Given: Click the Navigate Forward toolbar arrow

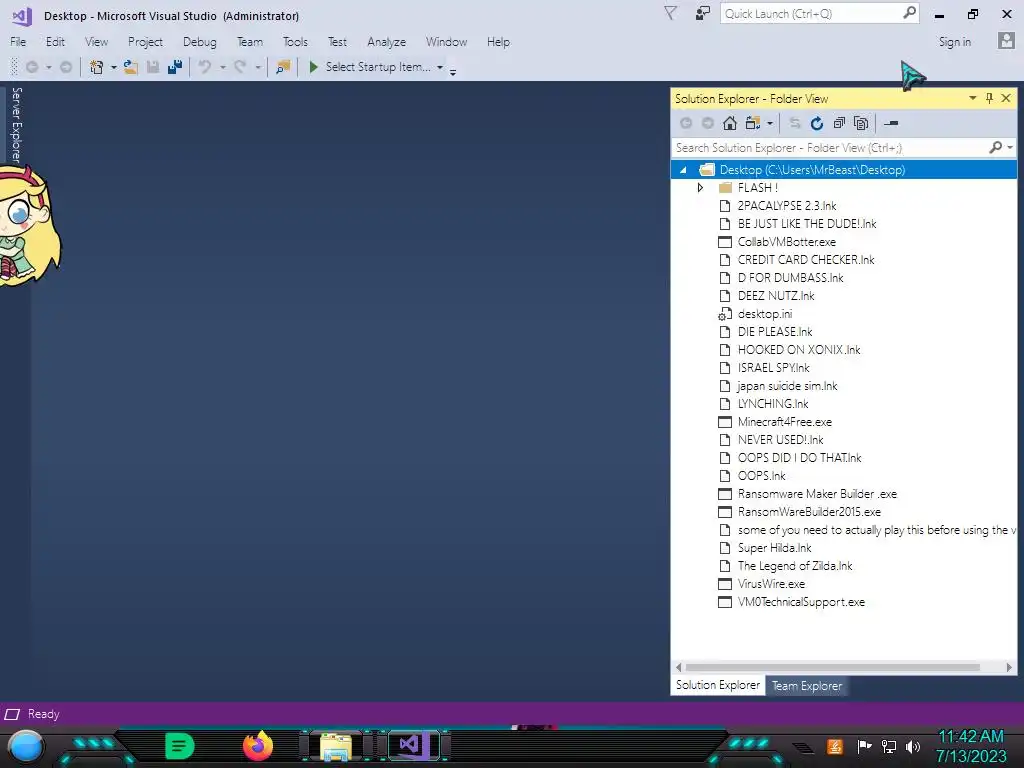Looking at the screenshot, I should pos(65,67).
